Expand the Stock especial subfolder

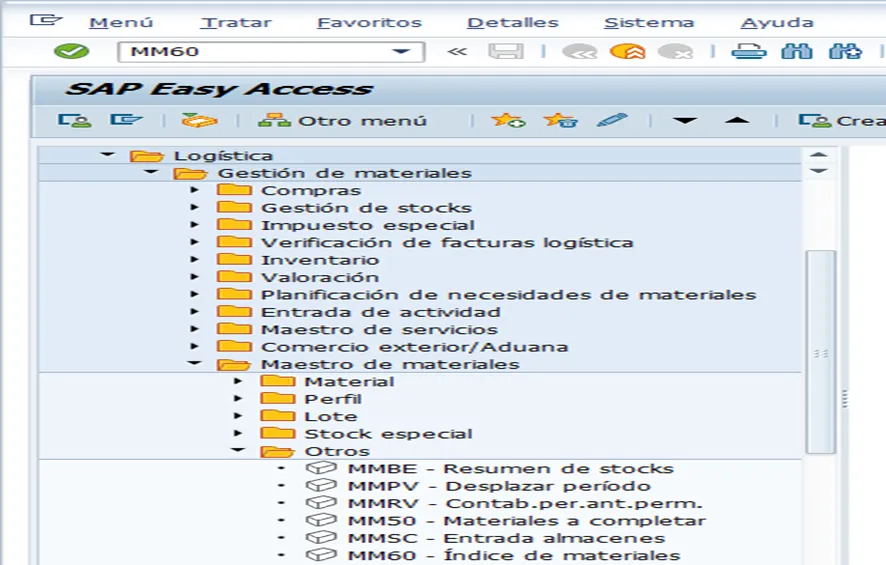point(238,433)
